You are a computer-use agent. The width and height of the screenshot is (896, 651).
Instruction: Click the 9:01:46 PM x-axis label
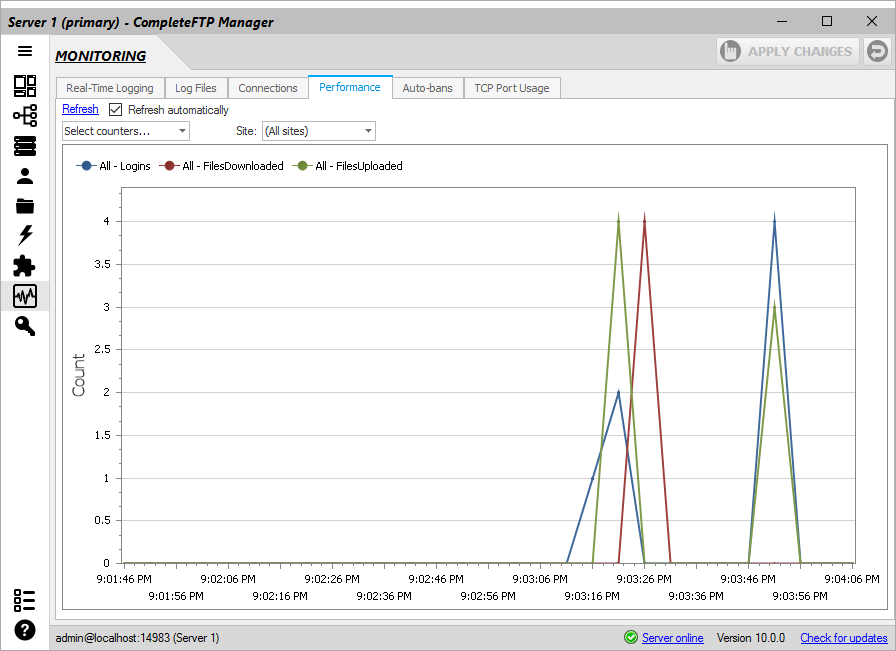(x=124, y=579)
